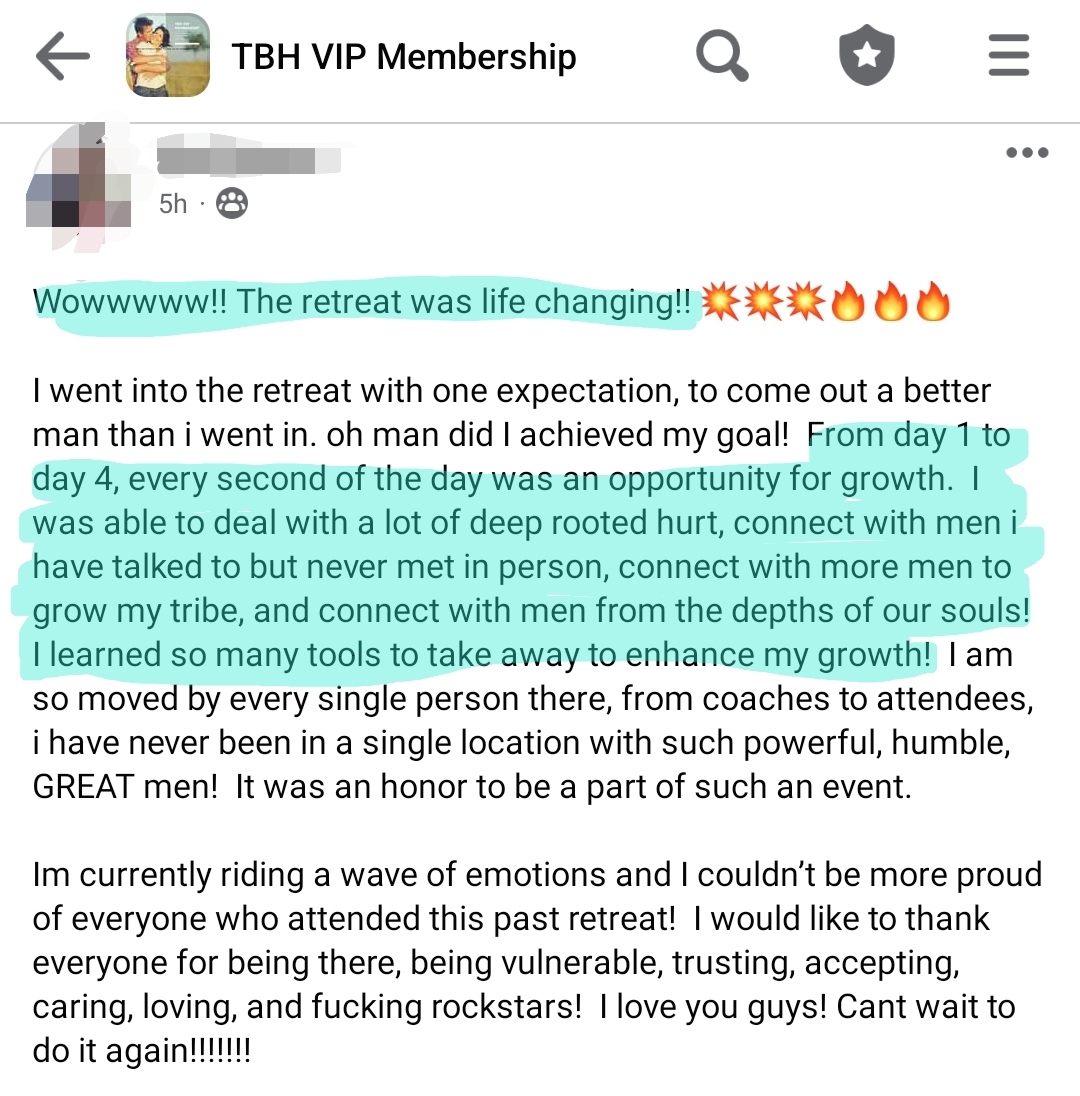The width and height of the screenshot is (1080, 1096).
Task: Open the TBH VIP Membership cover thumbnail
Action: click(168, 56)
